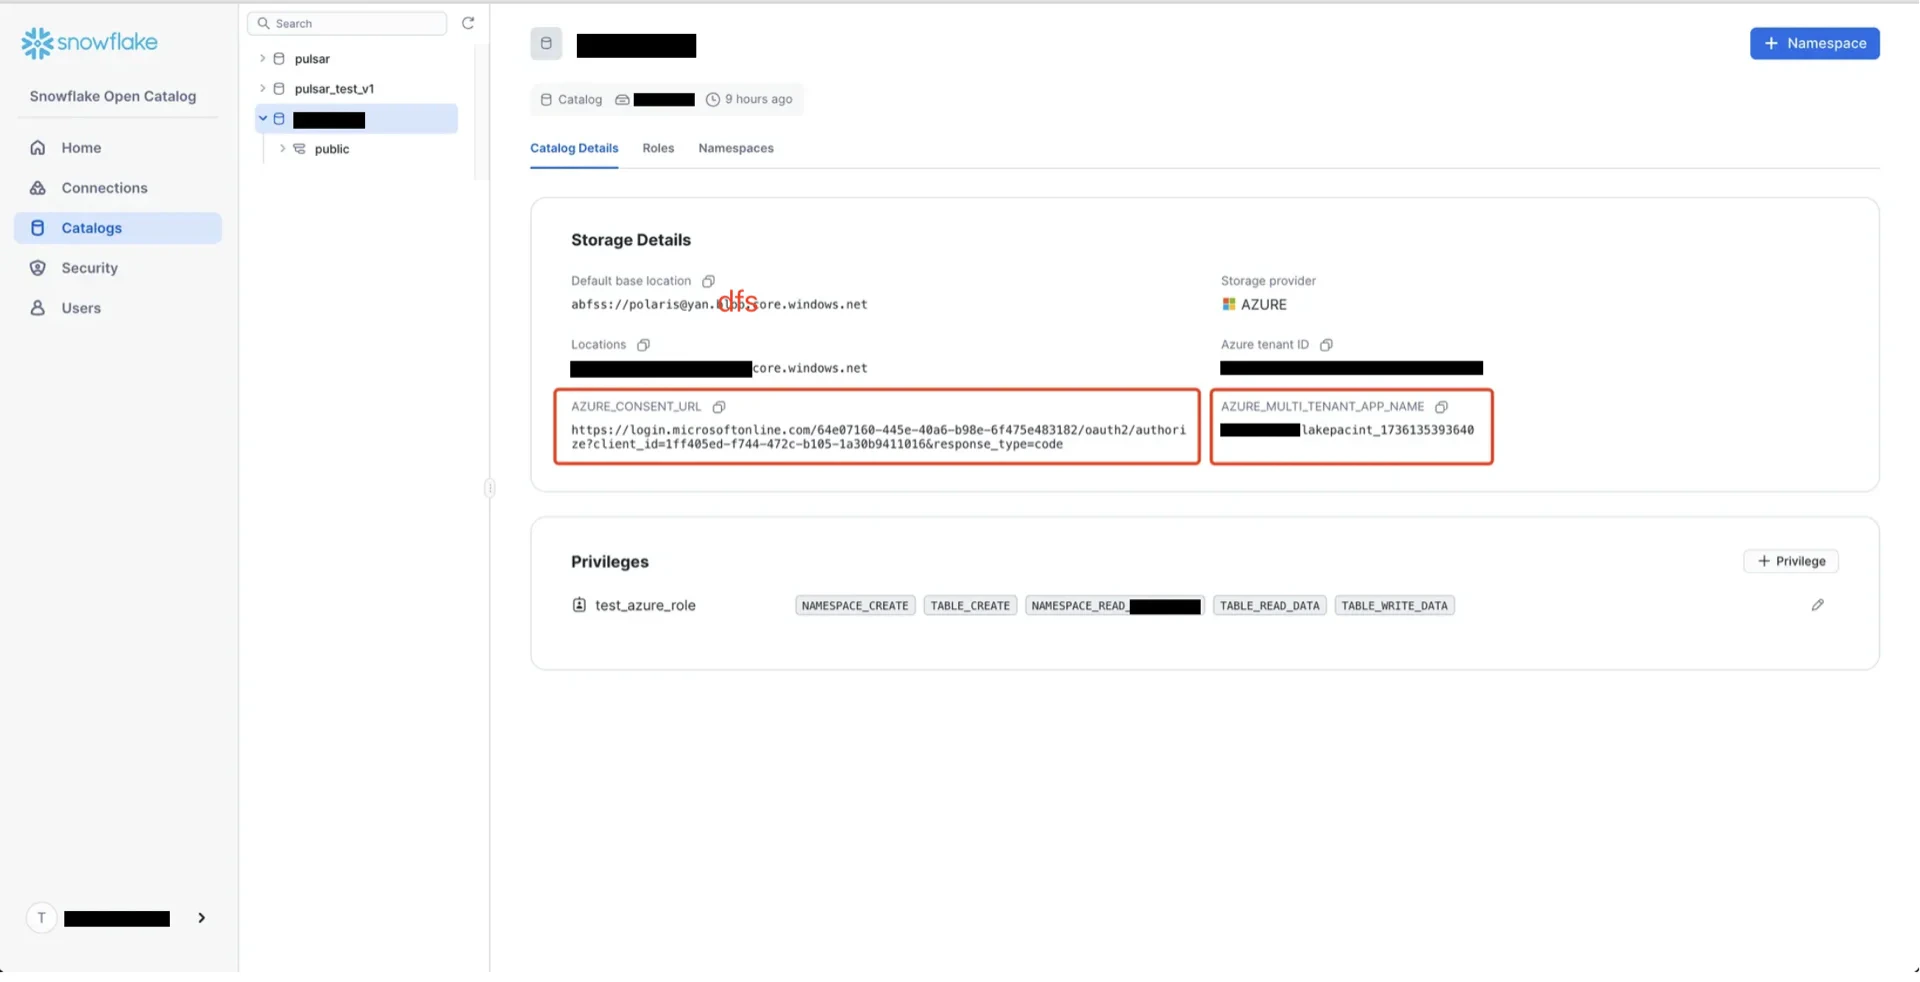Click the login.microsoftonline.com consent URL text

878,437
